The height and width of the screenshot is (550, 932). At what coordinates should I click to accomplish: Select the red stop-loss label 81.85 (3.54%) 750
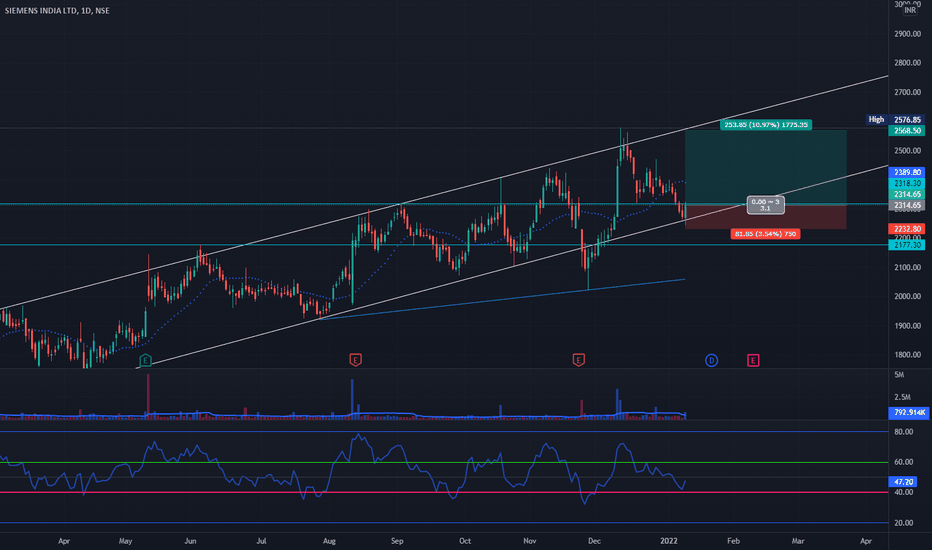[766, 234]
